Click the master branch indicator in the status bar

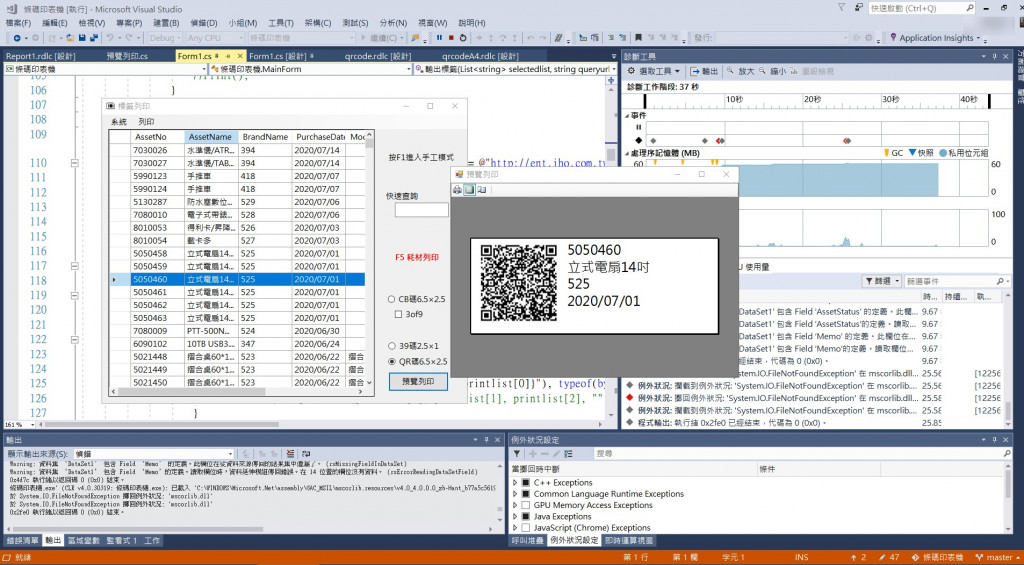tap(997, 557)
